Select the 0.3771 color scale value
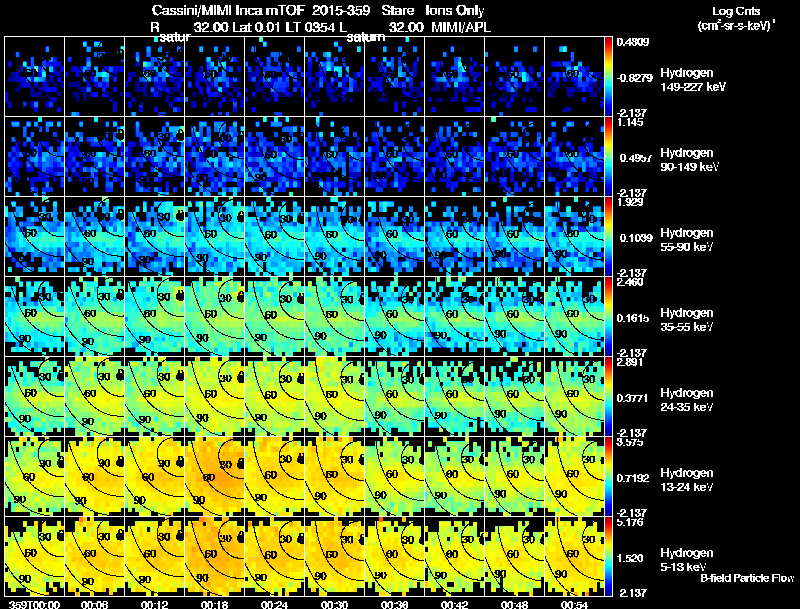 coord(633,398)
